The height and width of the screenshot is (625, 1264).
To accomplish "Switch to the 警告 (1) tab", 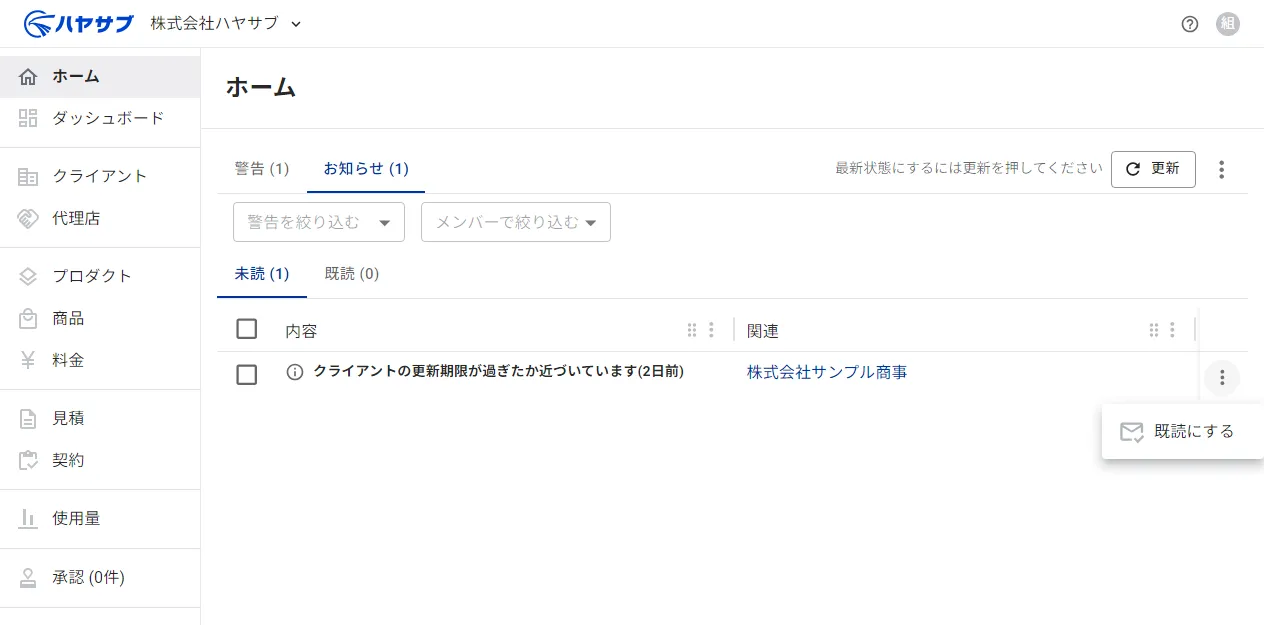I will click(x=262, y=168).
